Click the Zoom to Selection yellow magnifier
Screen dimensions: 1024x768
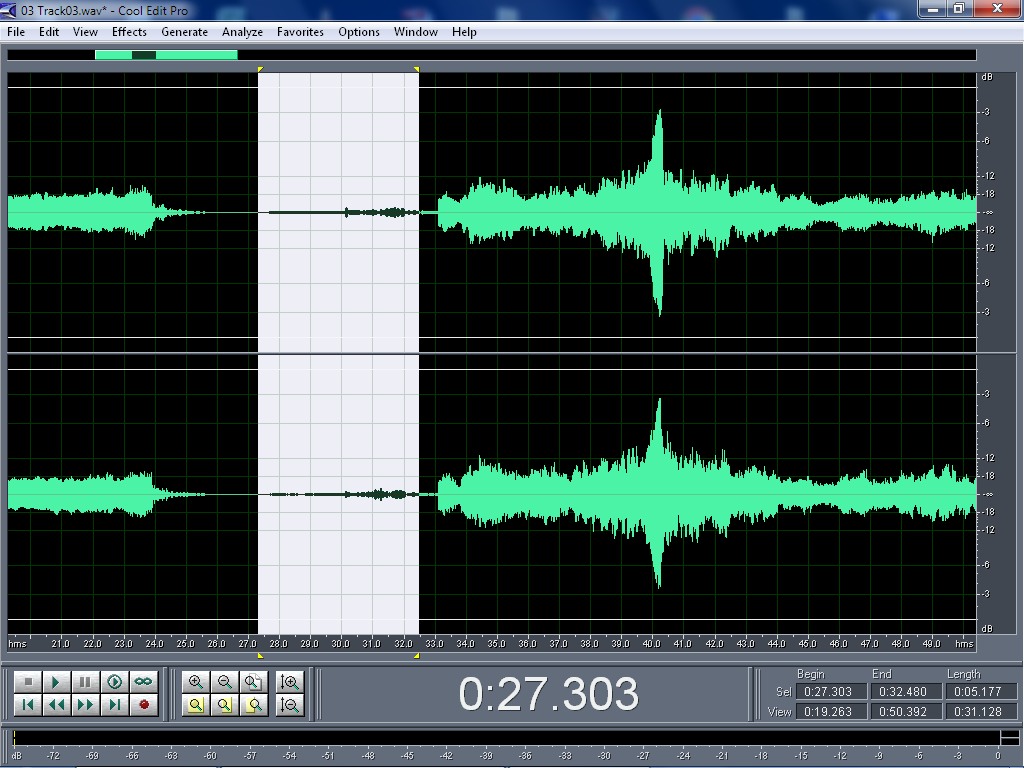point(195,705)
